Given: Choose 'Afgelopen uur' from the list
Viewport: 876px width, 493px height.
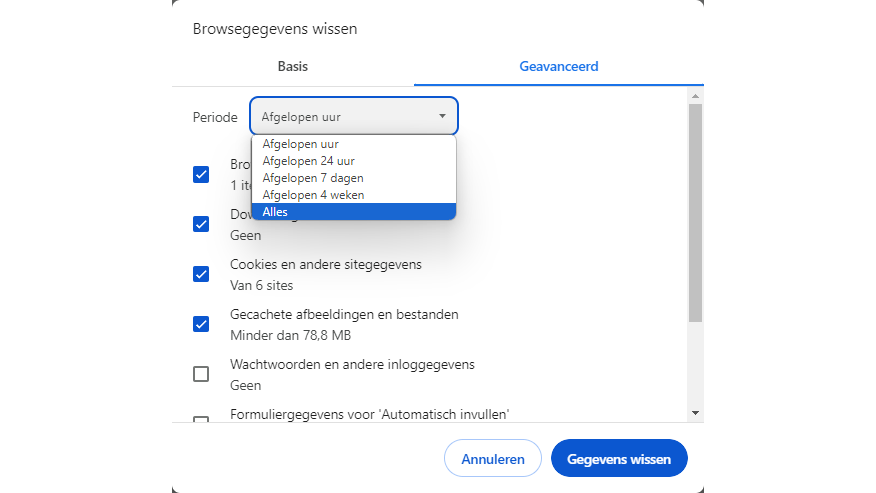Looking at the screenshot, I should coord(300,144).
